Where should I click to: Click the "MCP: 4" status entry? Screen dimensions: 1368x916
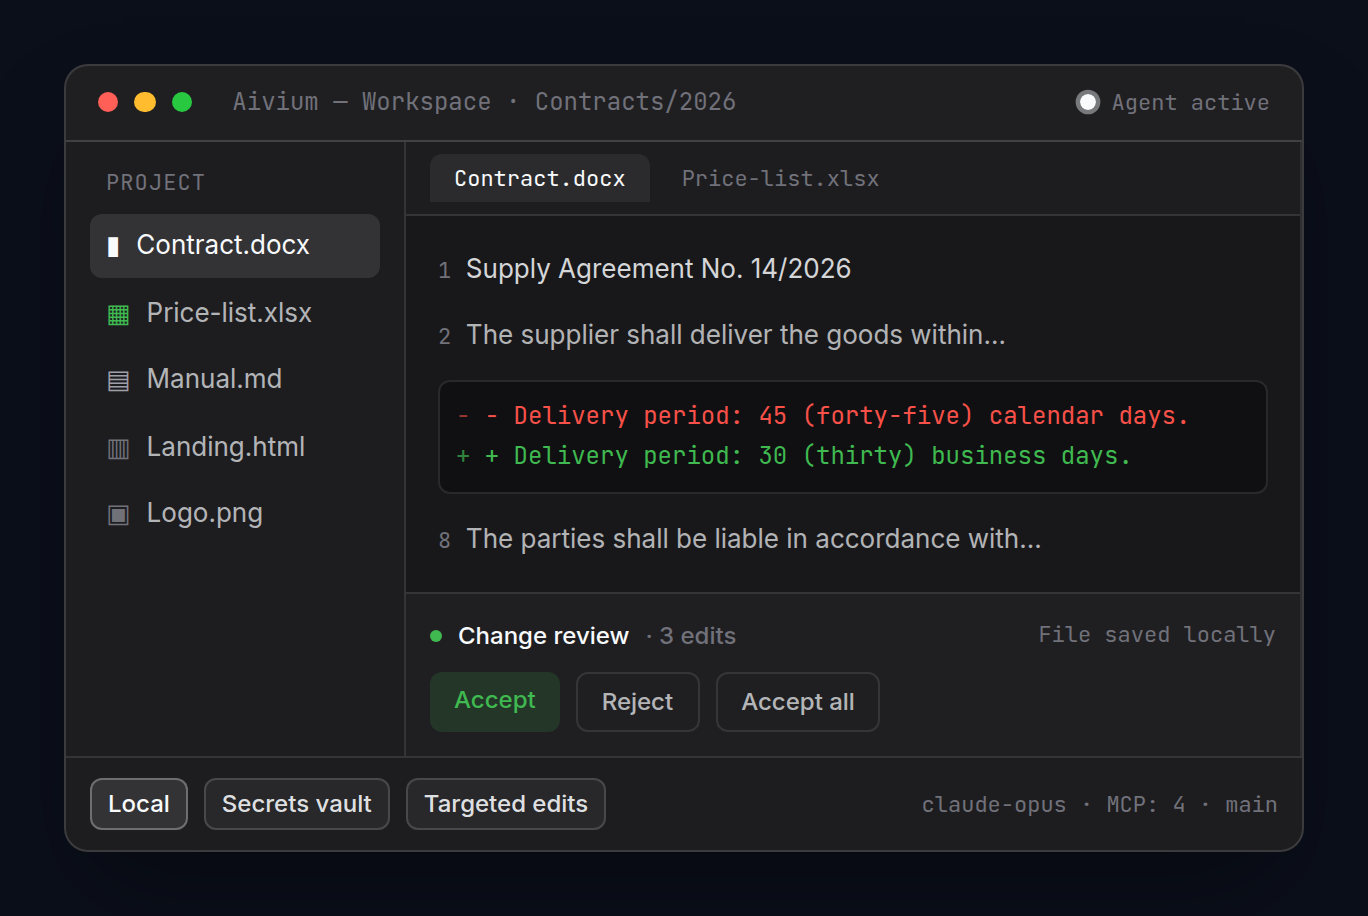coord(1146,805)
